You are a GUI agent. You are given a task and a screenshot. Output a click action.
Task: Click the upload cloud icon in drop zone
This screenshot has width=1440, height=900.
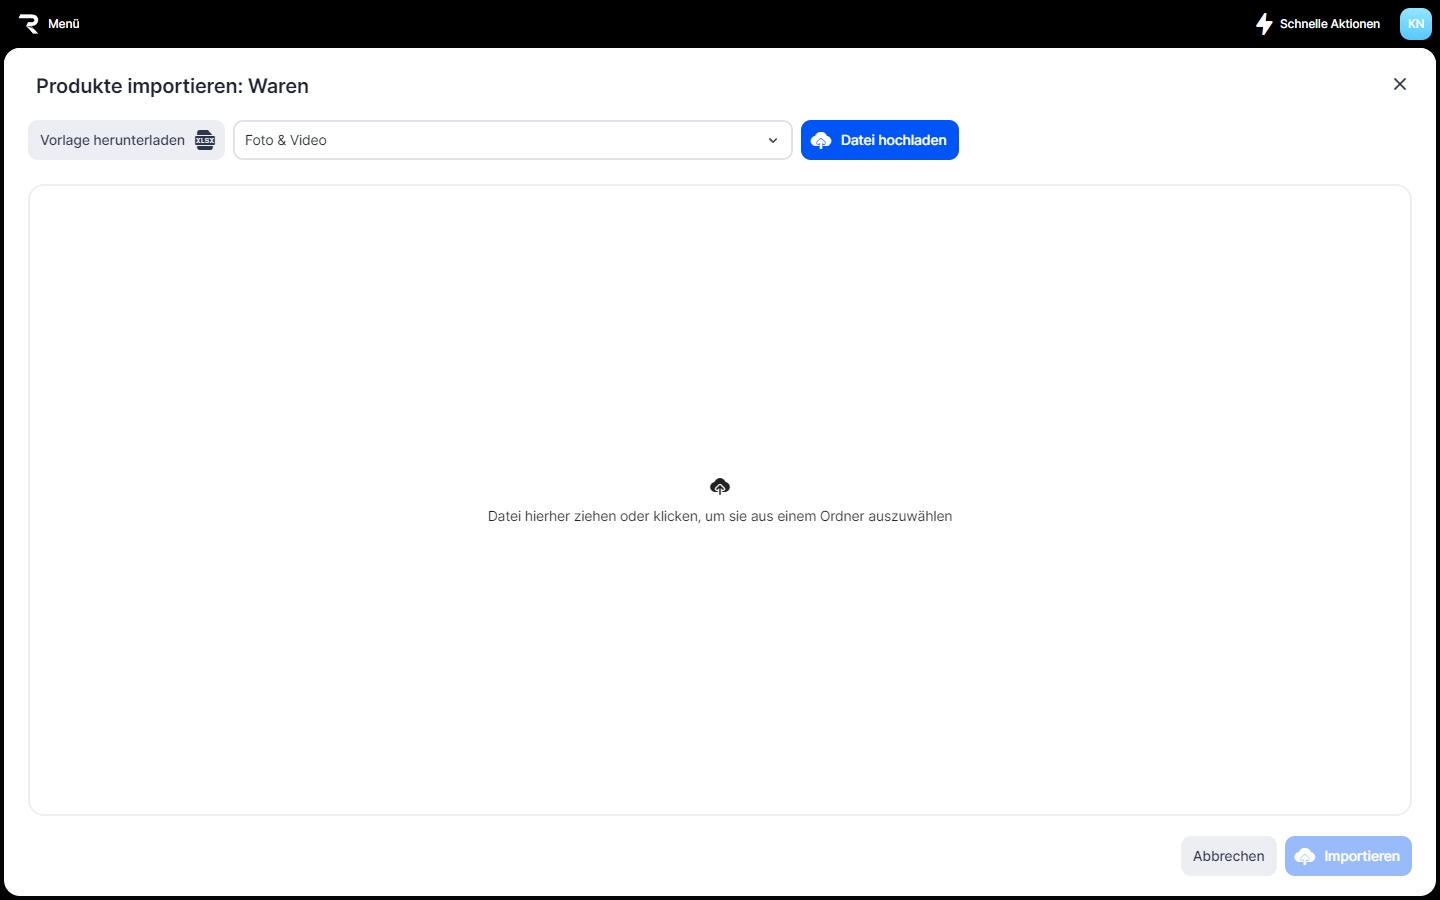tap(720, 486)
